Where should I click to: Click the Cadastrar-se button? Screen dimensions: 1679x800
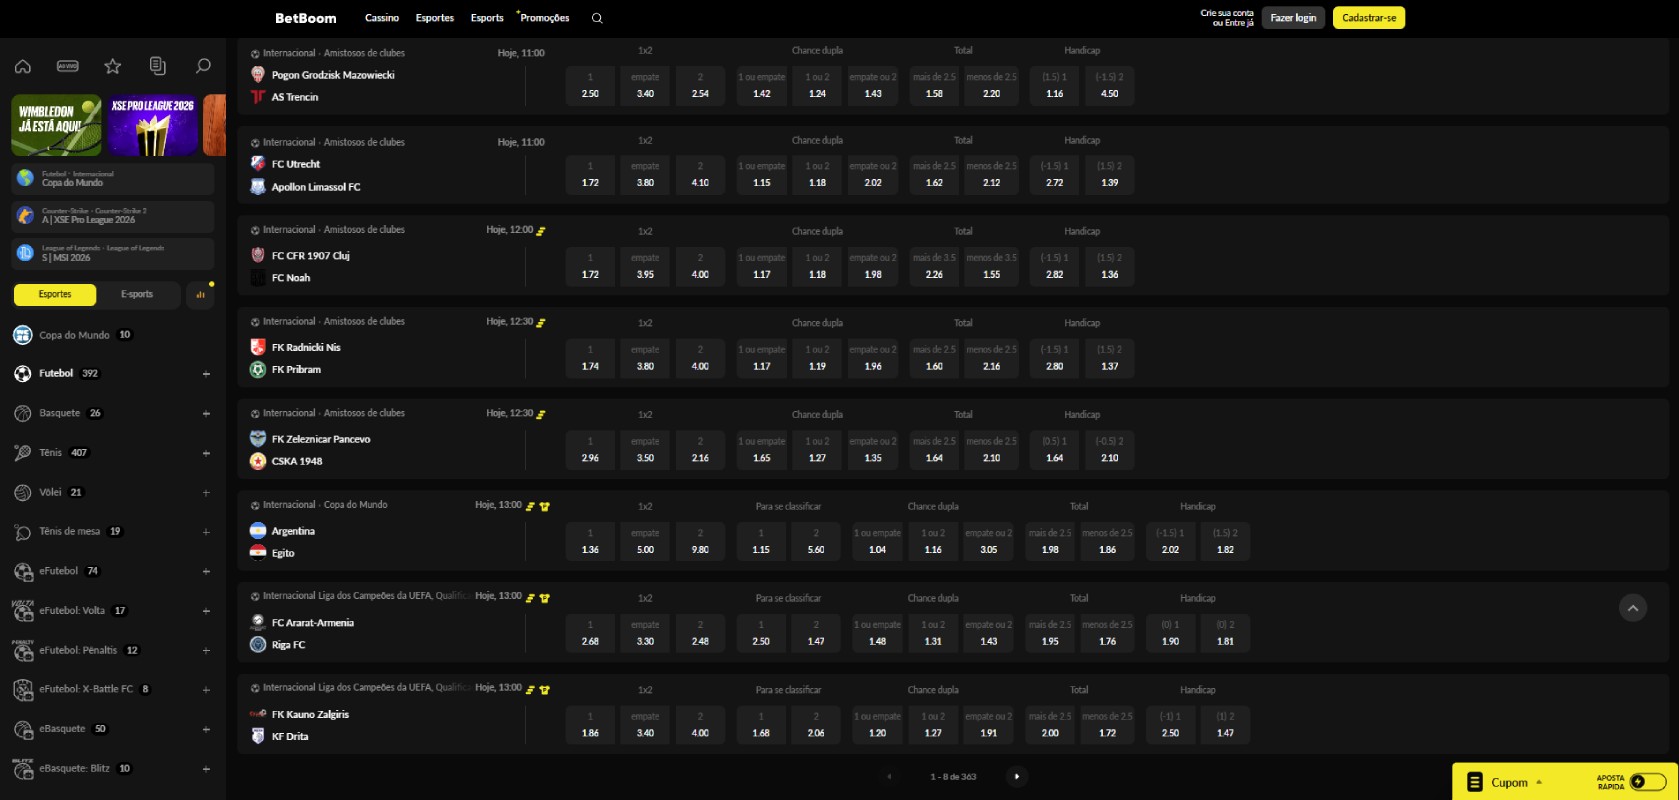pos(1369,18)
